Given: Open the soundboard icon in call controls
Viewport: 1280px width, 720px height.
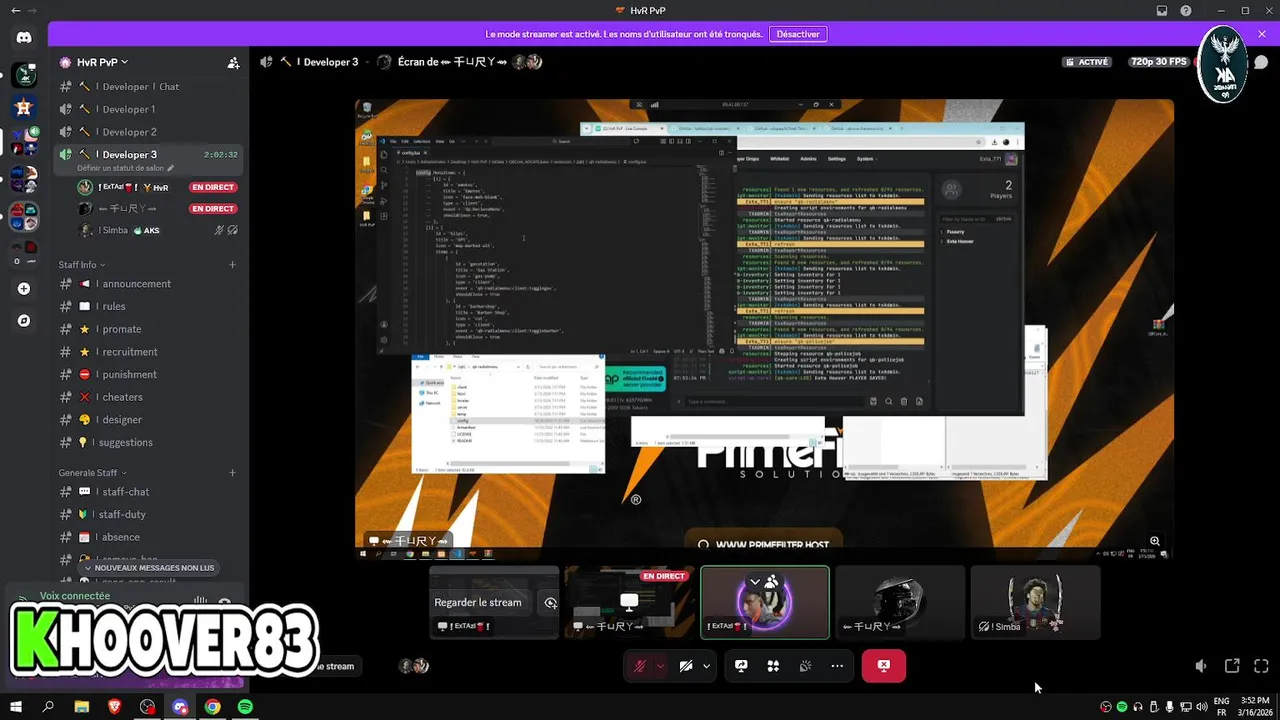Looking at the screenshot, I should [x=805, y=666].
